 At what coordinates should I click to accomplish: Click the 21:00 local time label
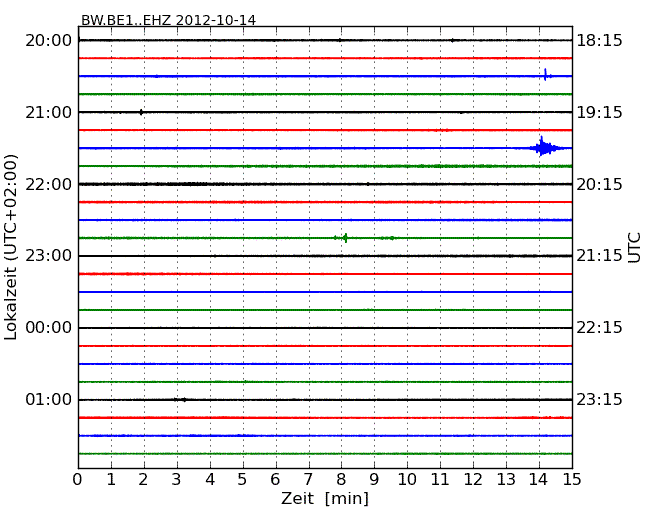pos(49,112)
